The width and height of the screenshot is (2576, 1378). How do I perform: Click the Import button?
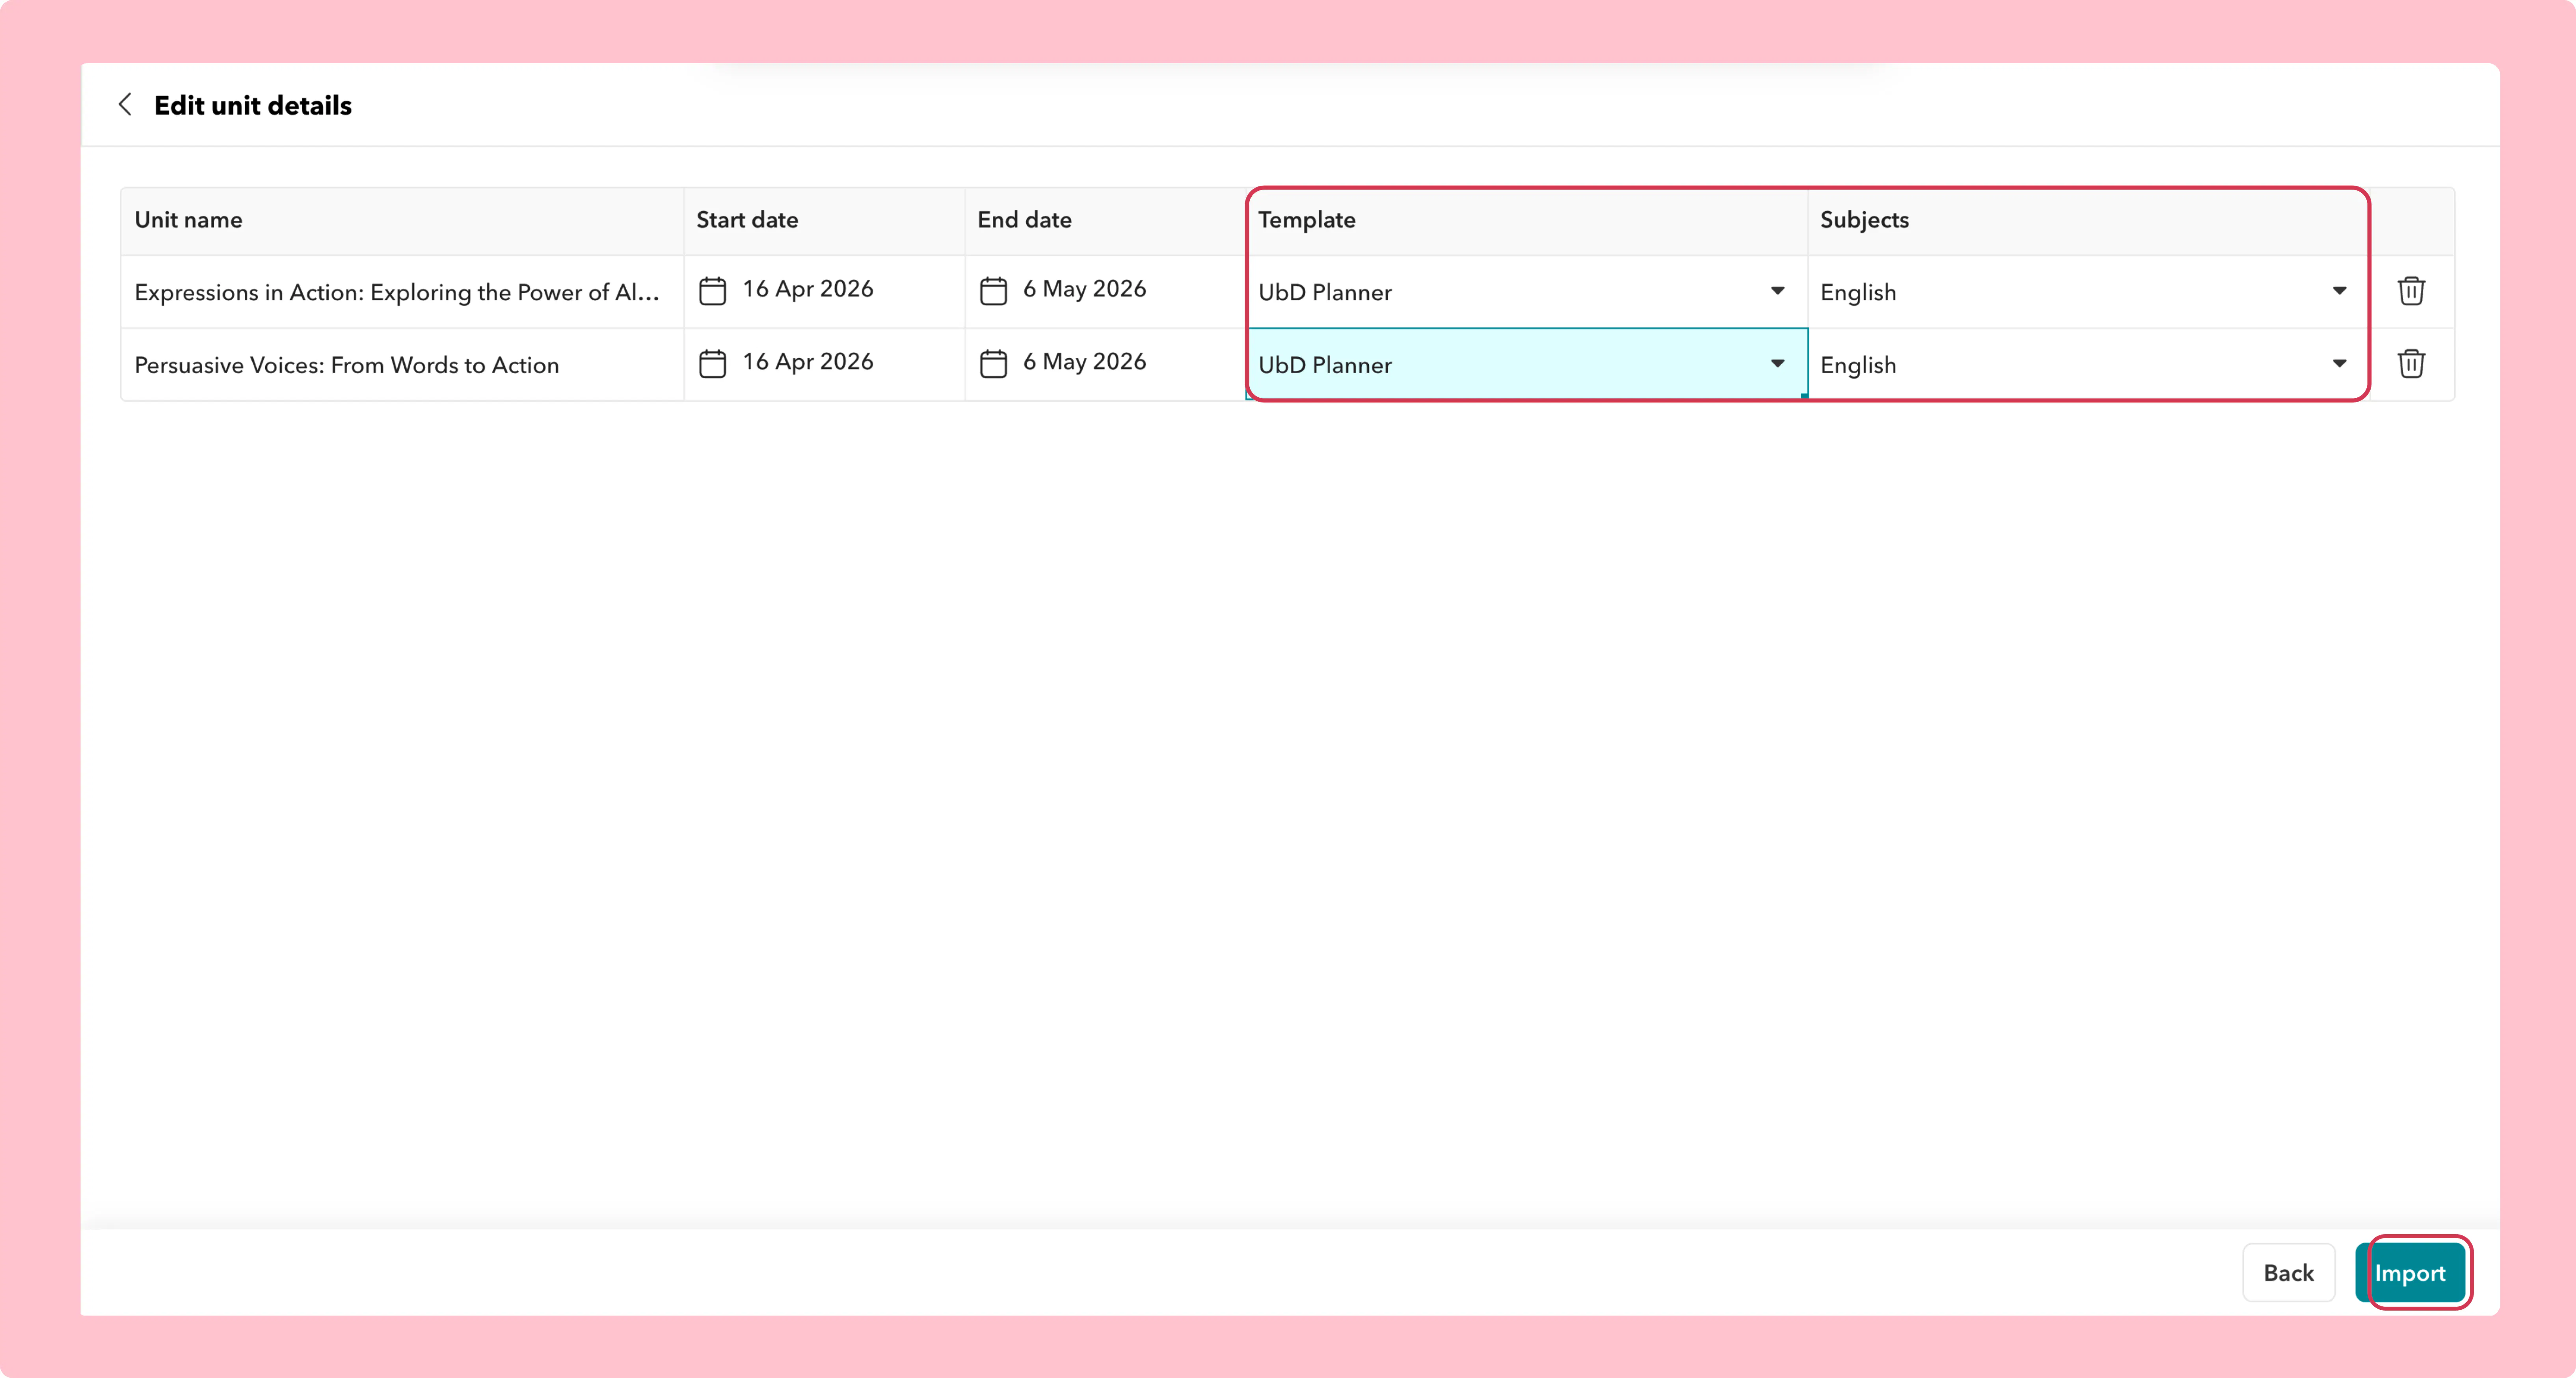[x=2410, y=1273]
